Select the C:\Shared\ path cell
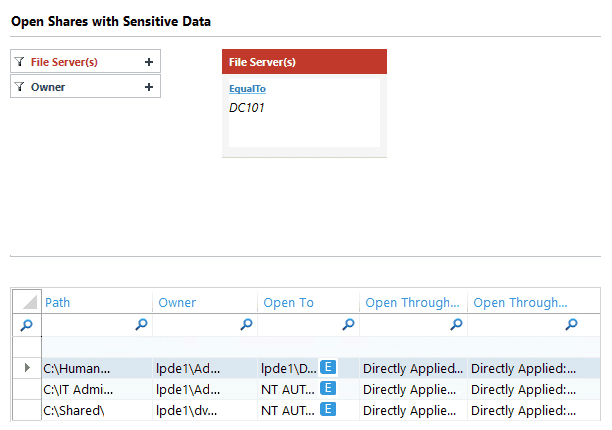 (x=97, y=410)
